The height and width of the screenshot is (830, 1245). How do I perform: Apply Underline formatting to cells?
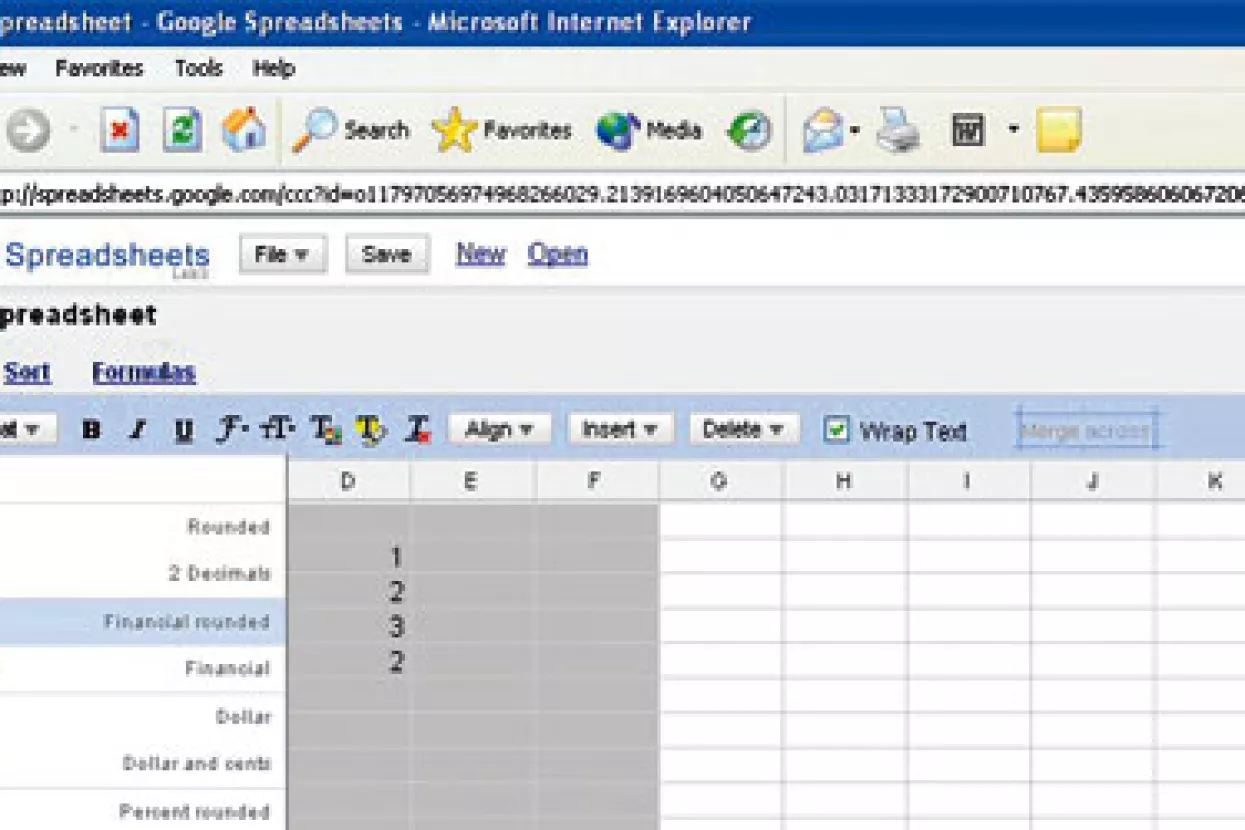pos(183,430)
